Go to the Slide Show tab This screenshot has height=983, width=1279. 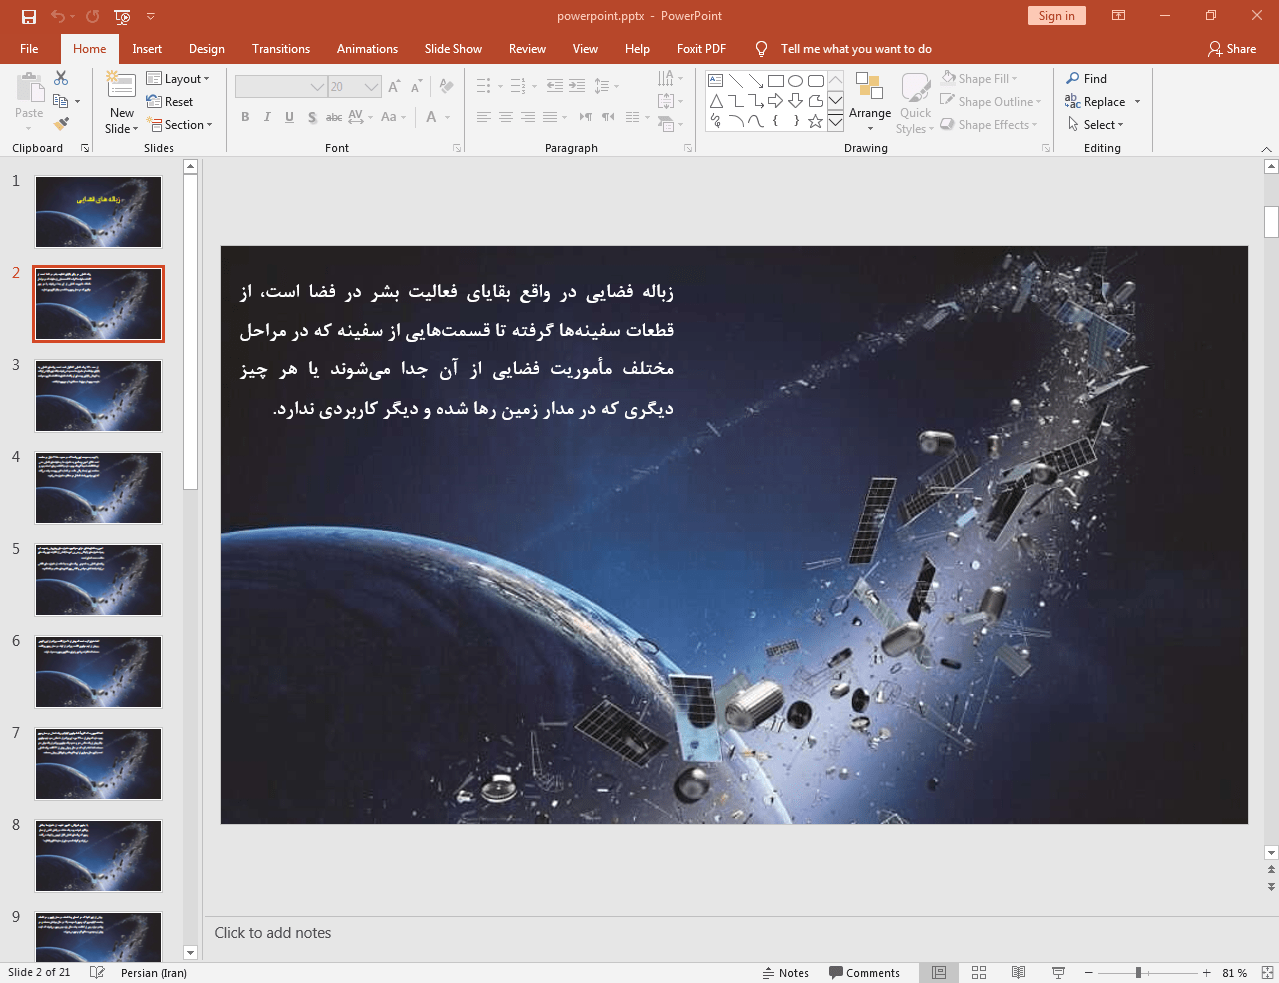pos(453,49)
